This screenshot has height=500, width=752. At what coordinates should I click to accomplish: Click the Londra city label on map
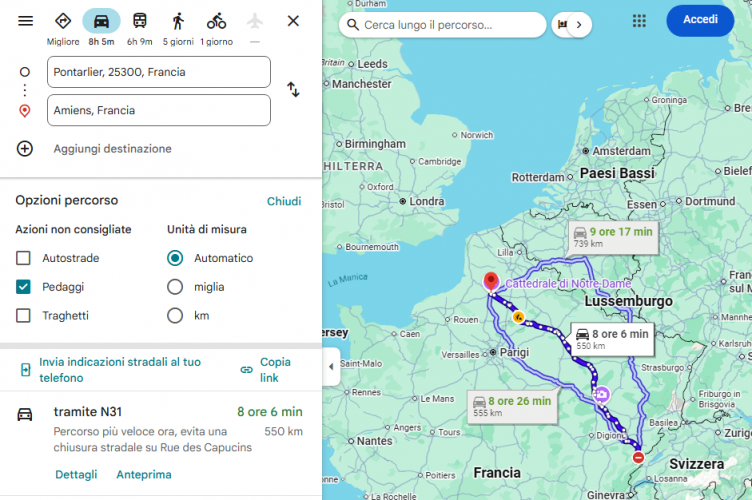(426, 201)
